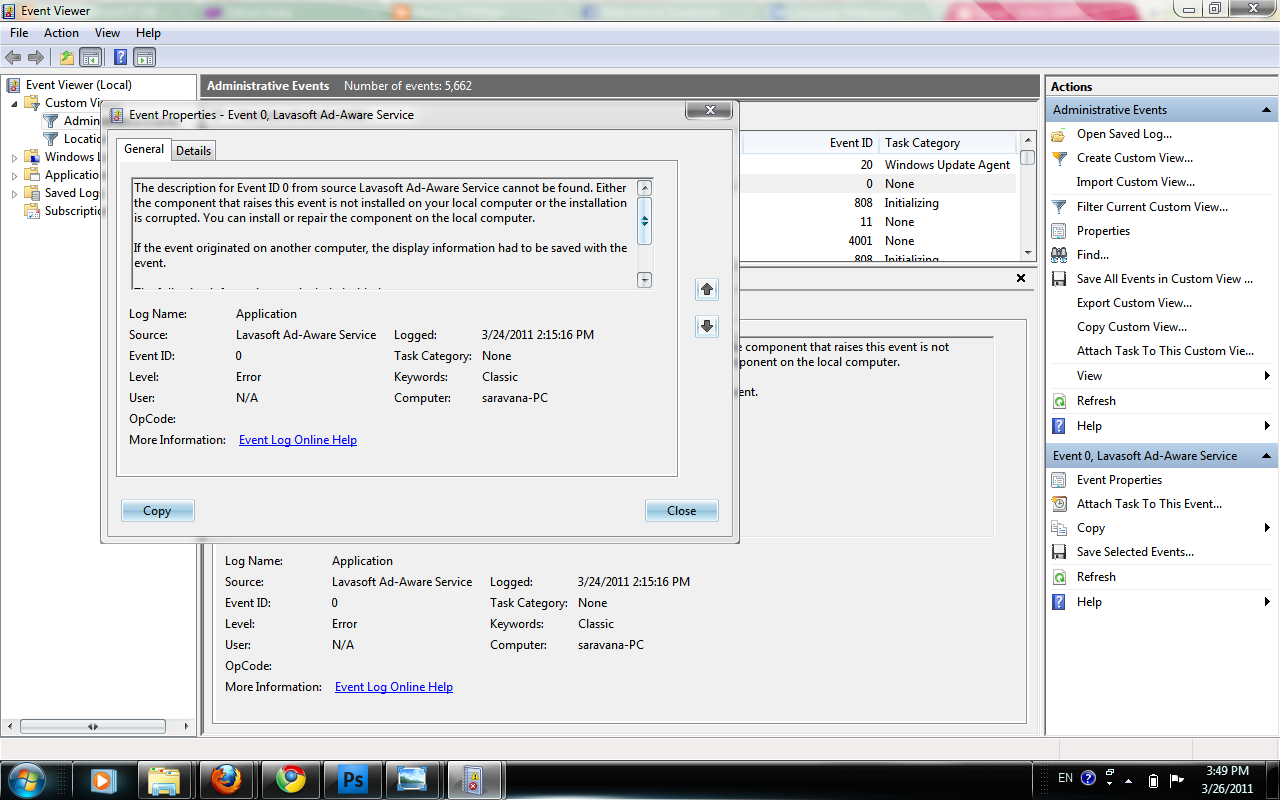This screenshot has height=800, width=1280.
Task: Click the Properties action icon
Action: [x=1059, y=231]
